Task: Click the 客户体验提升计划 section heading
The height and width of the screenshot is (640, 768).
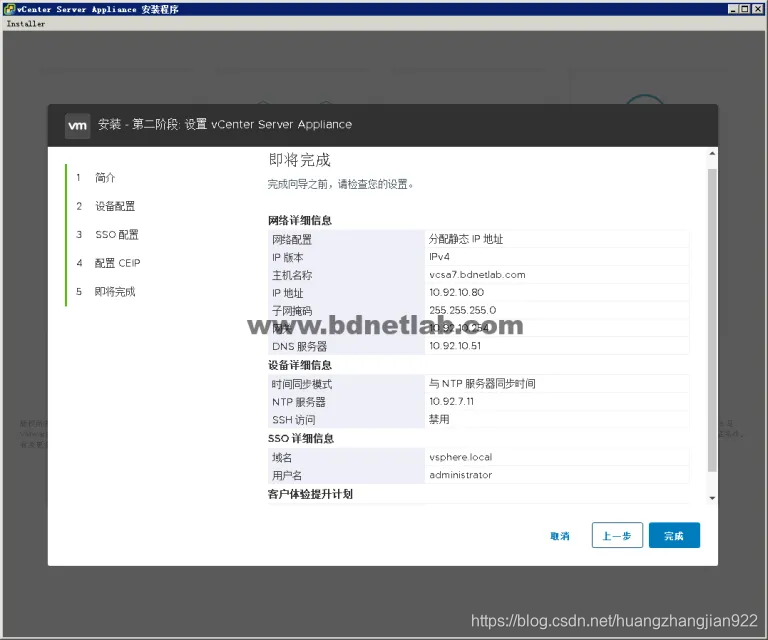Action: point(310,494)
